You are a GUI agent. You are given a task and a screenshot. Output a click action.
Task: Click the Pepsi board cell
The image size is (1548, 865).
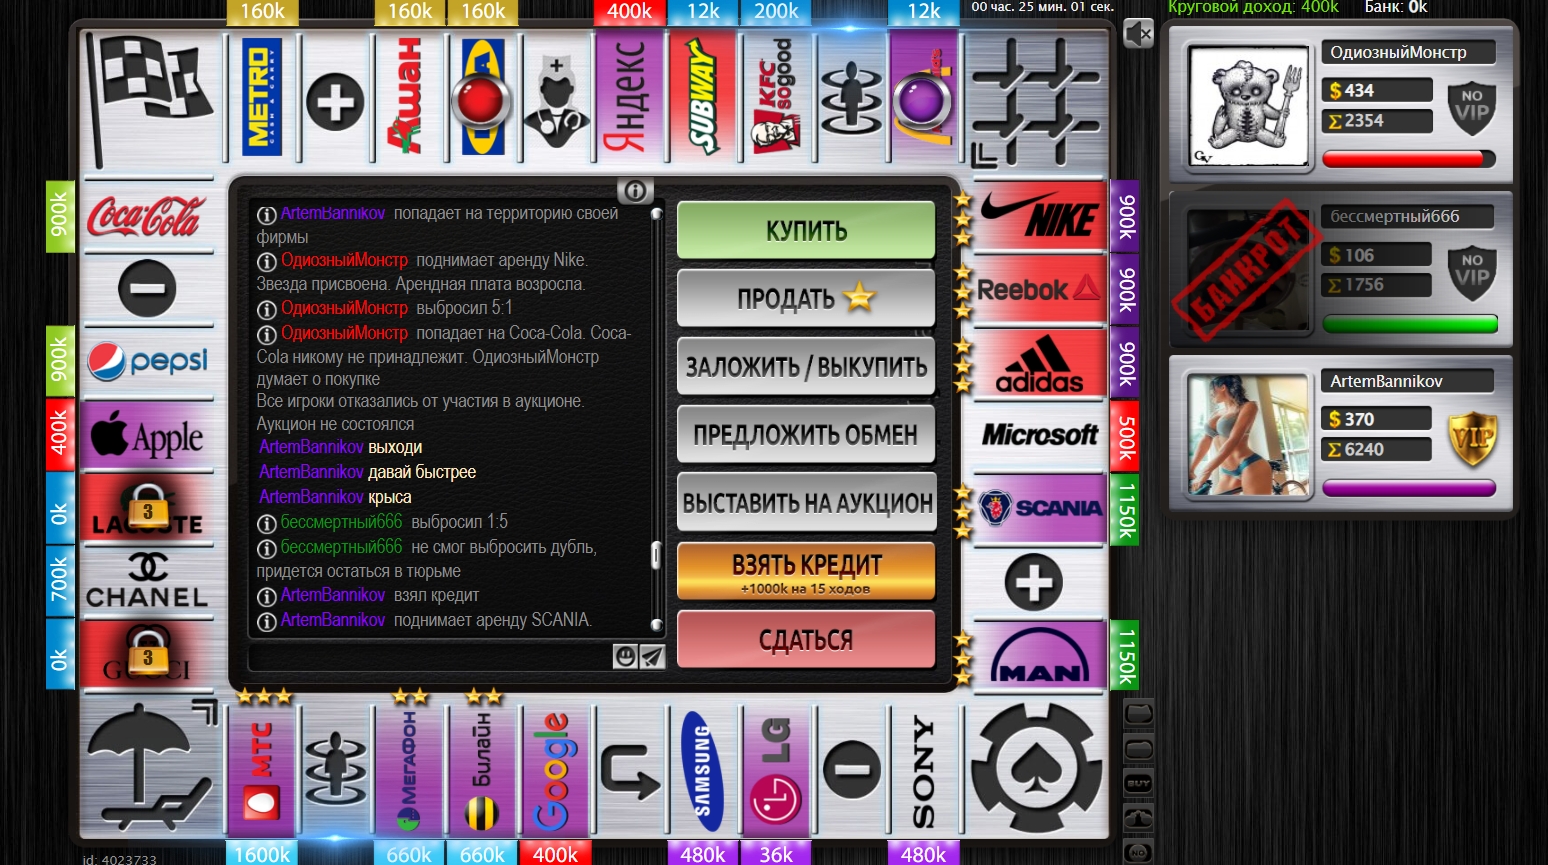click(x=147, y=362)
